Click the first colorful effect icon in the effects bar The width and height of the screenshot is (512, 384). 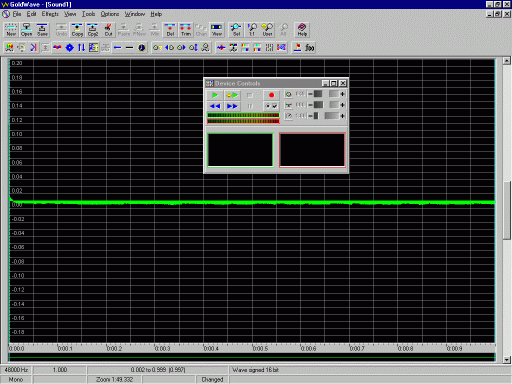(x=9, y=48)
